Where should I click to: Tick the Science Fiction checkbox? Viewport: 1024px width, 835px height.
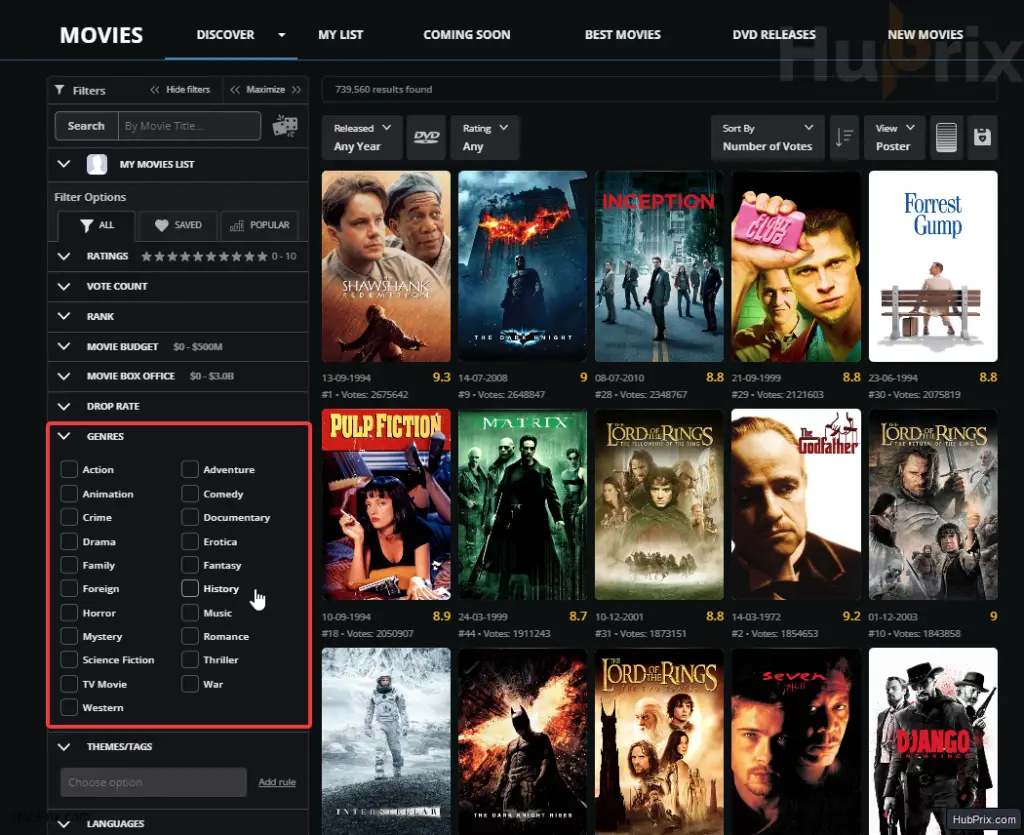click(69, 659)
